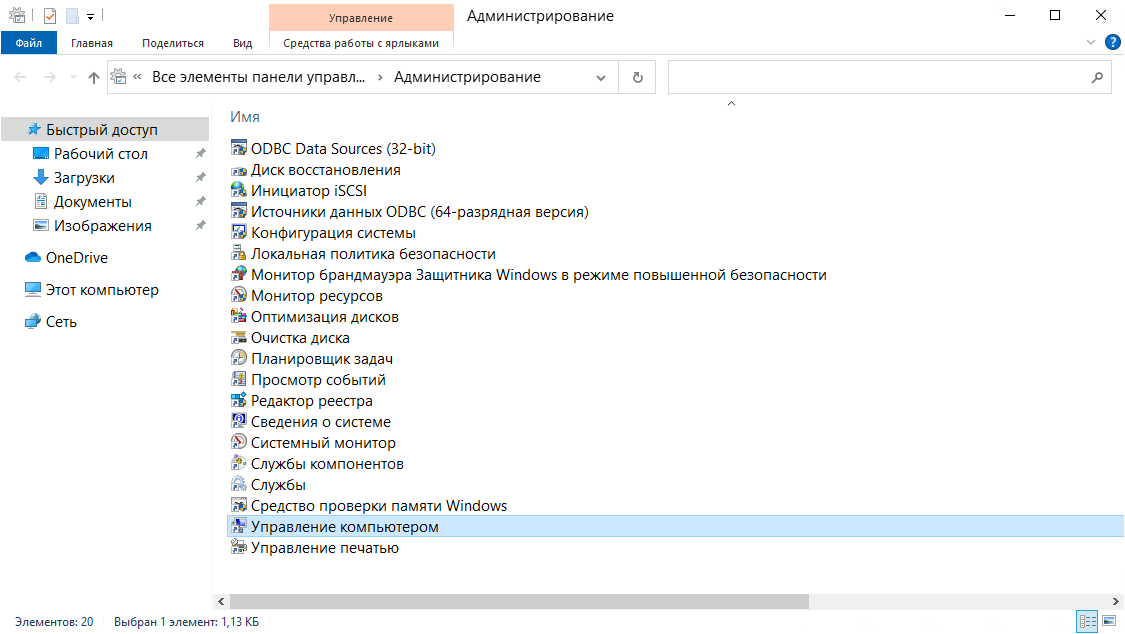Open the Вид ribbon tab
Screen dimensions: 1125x634
[242, 43]
